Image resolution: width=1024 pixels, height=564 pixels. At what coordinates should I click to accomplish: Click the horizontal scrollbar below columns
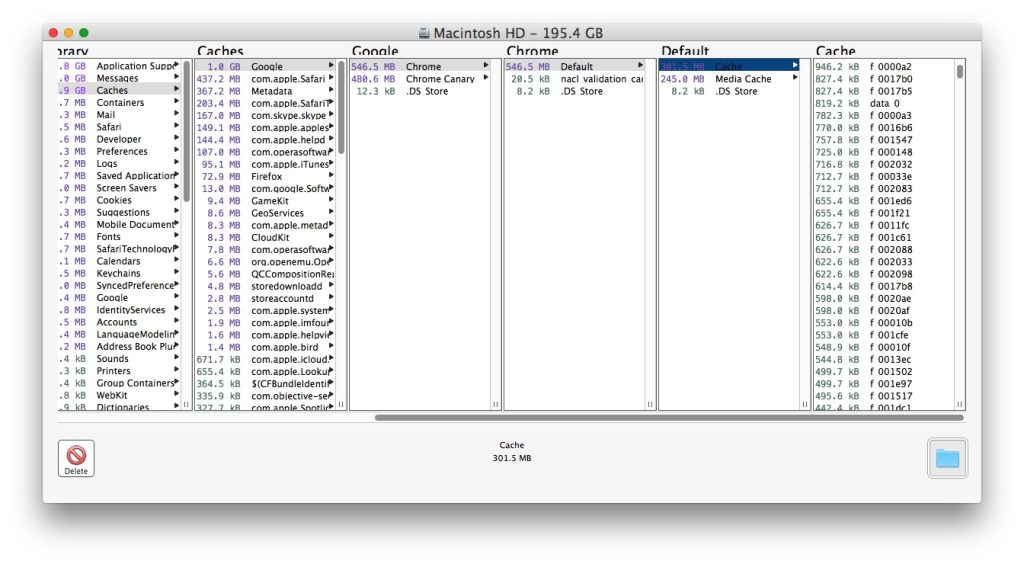pyautogui.click(x=669, y=418)
